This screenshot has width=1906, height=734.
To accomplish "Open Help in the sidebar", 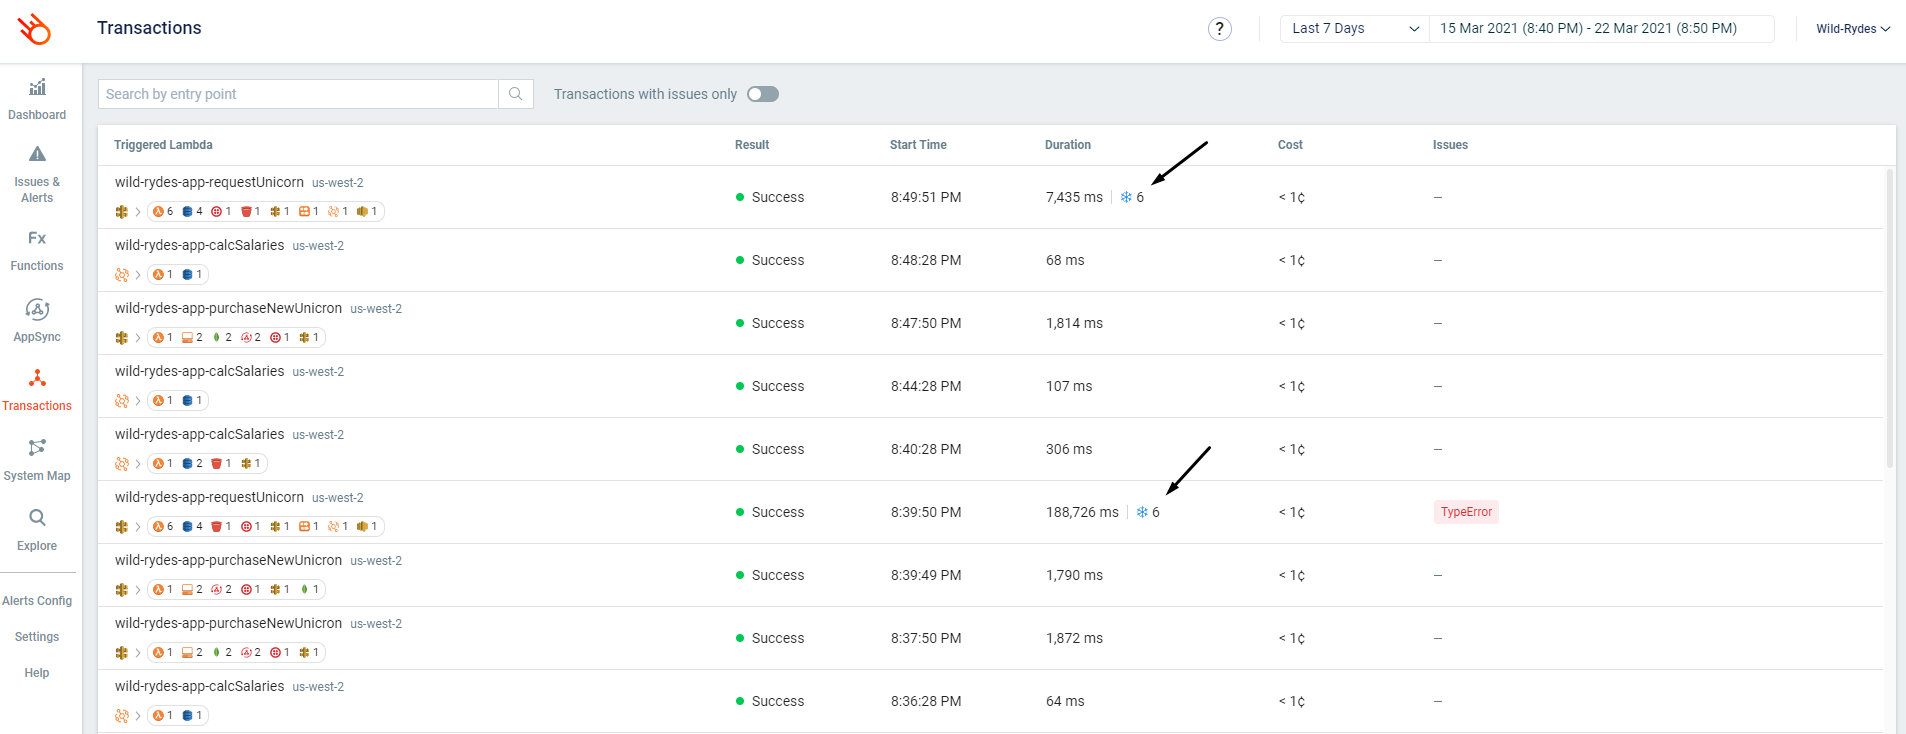I will [37, 673].
